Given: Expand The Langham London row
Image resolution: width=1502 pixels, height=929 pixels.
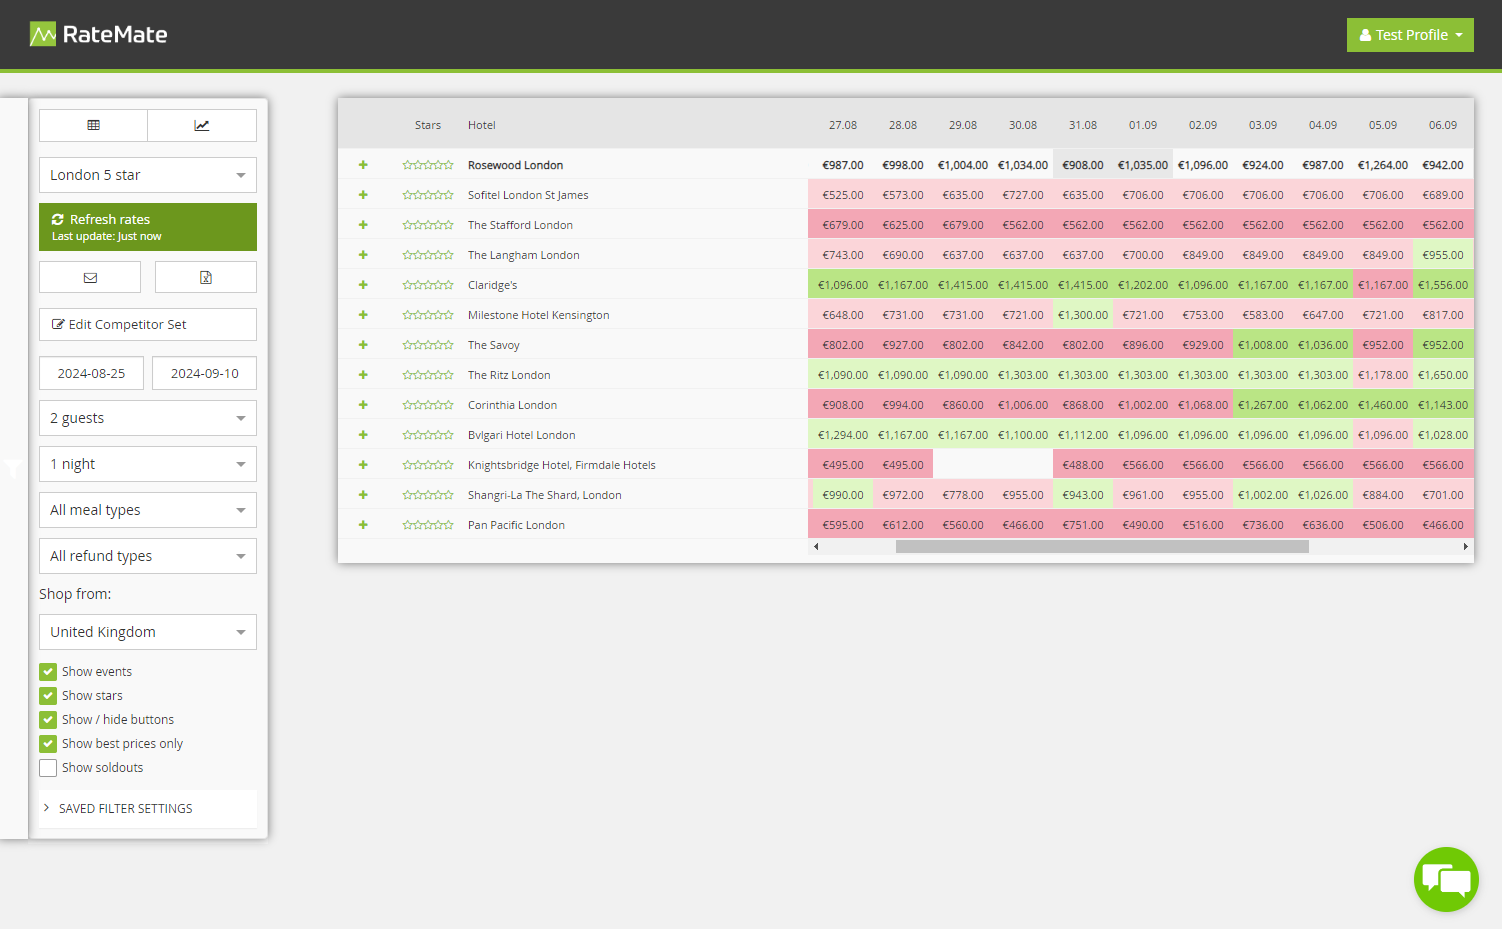Looking at the screenshot, I should coord(363,255).
